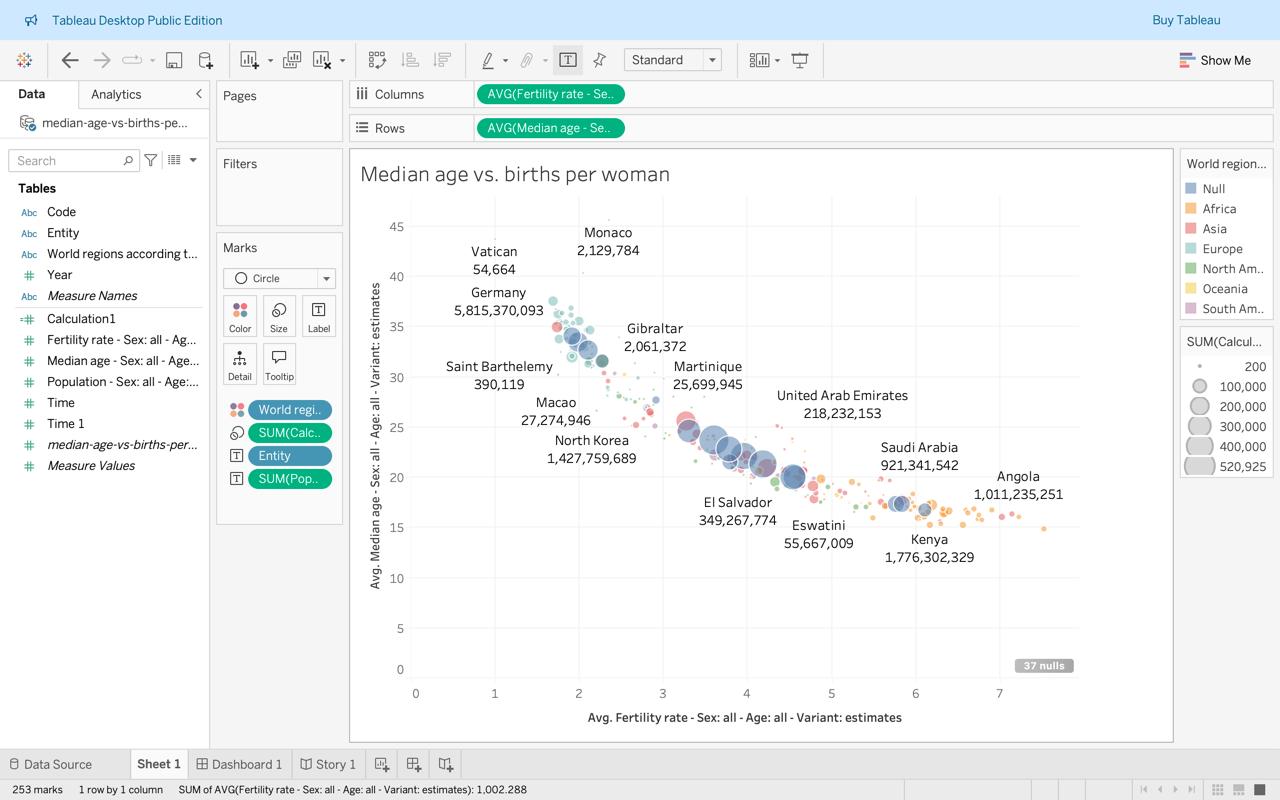Viewport: 1280px width, 800px height.
Task: Open Presentation mode
Action: [x=800, y=60]
